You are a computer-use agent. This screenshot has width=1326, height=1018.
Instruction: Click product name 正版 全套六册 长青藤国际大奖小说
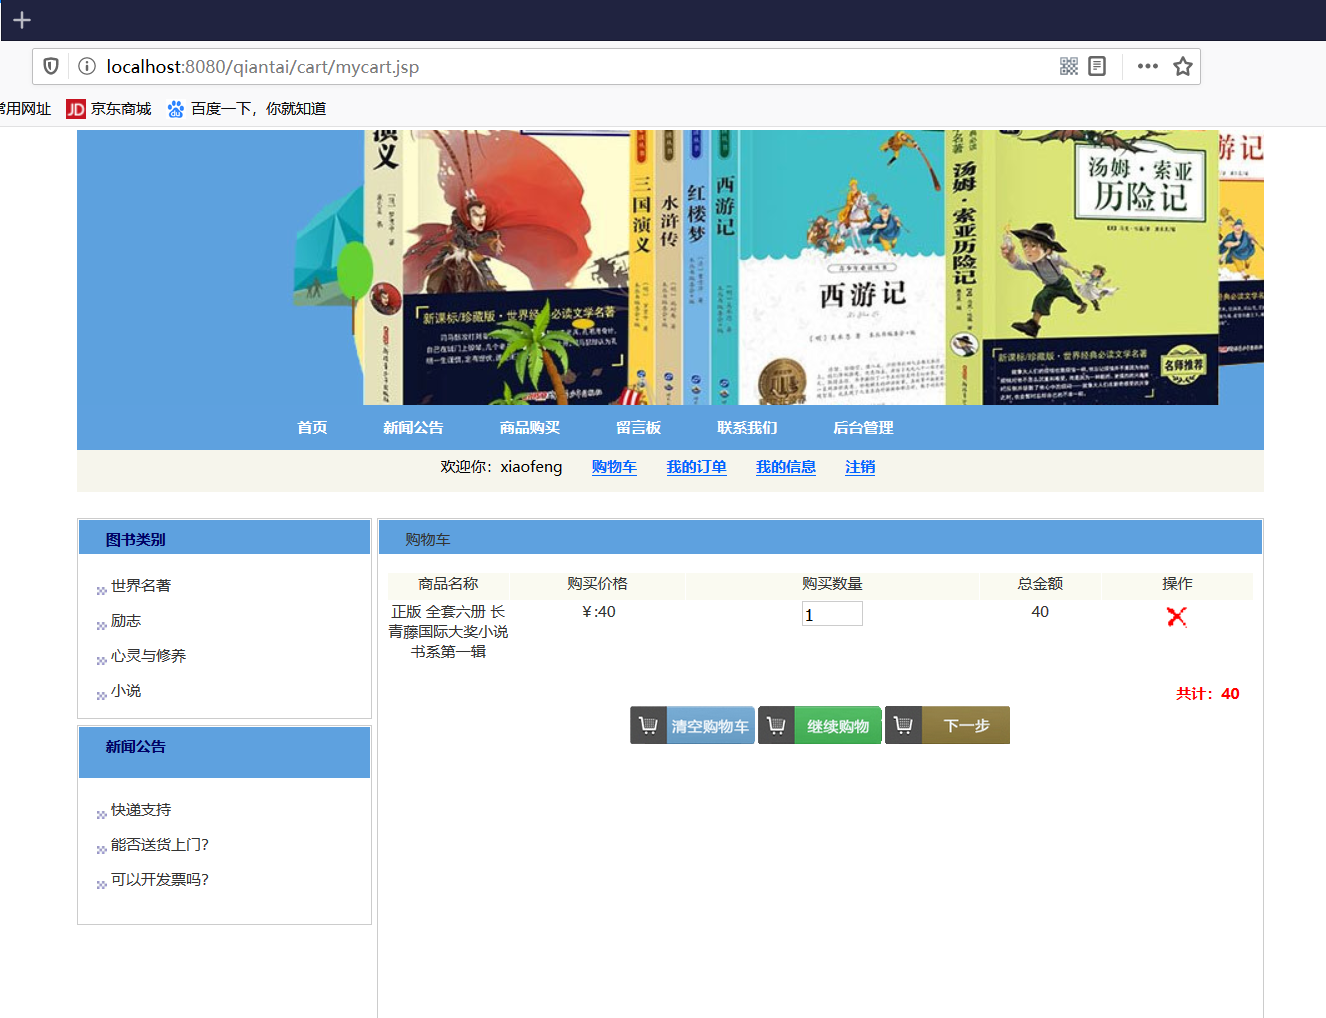pos(448,632)
